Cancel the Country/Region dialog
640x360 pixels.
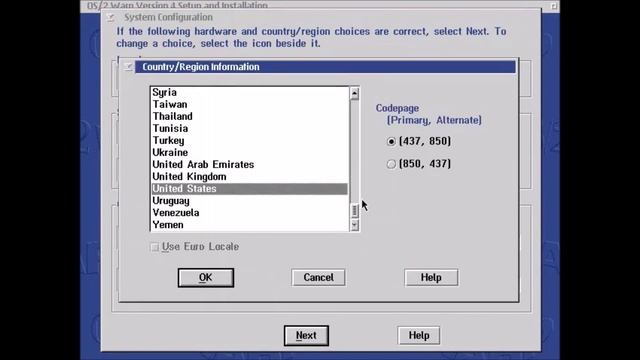point(318,278)
